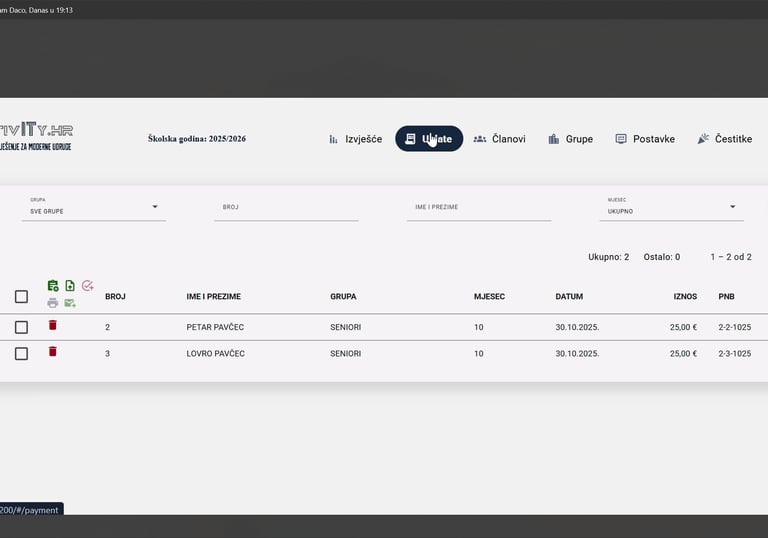This screenshot has height=538, width=768.
Task: Check the box for Petar Pavčec row
Action: [21, 327]
